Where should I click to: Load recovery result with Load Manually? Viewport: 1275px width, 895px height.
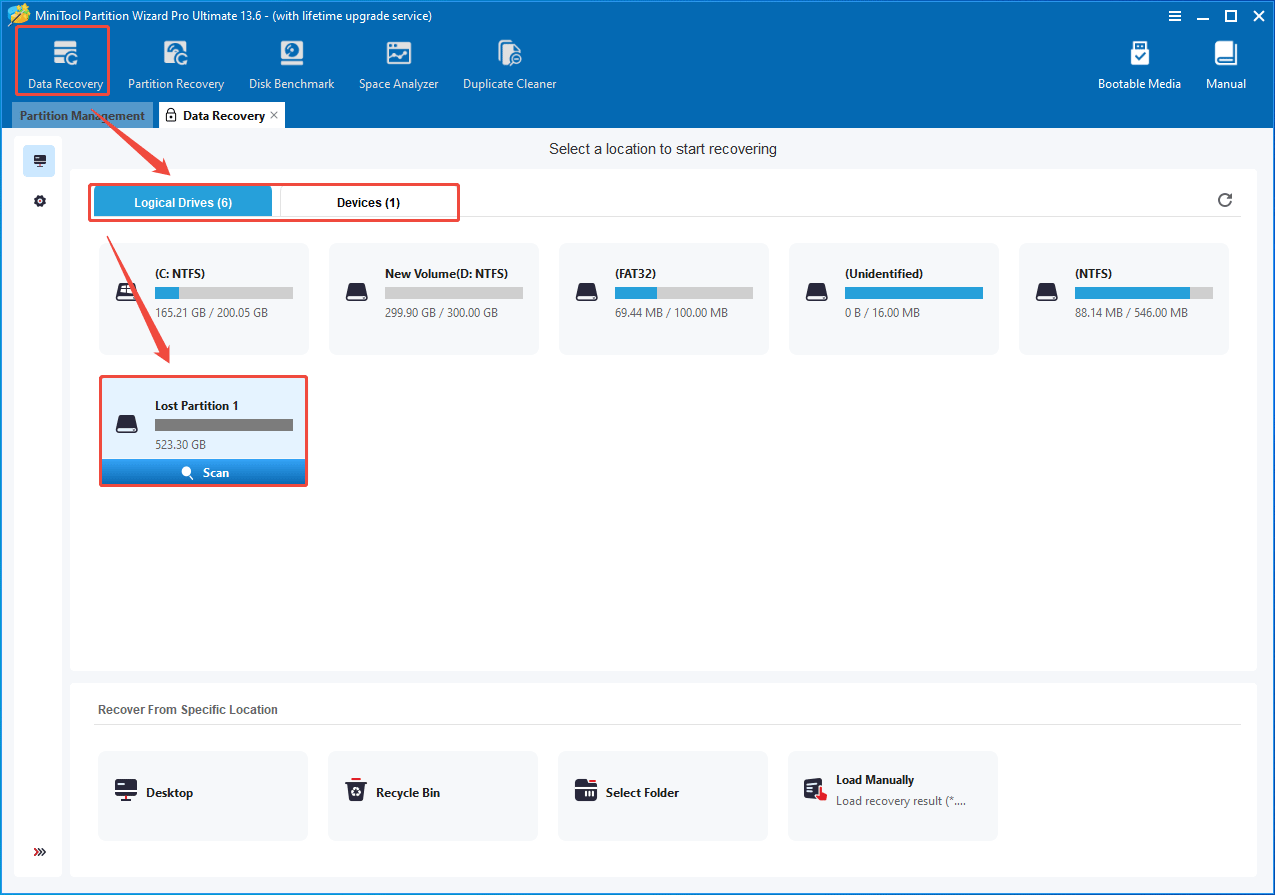[892, 793]
